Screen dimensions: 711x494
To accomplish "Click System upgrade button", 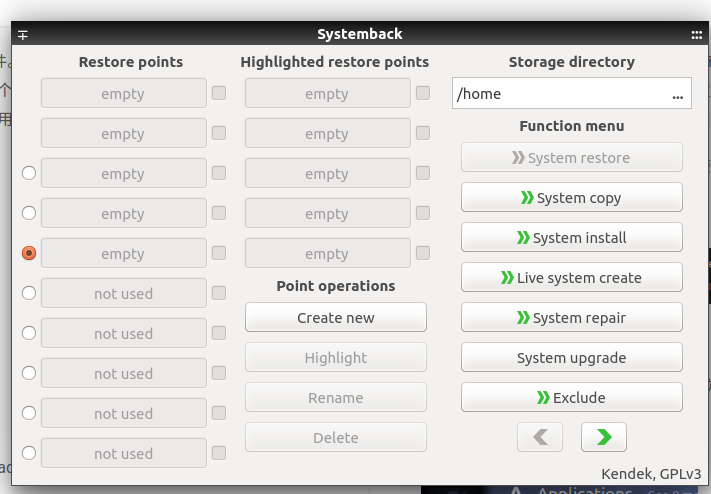I will click(572, 358).
